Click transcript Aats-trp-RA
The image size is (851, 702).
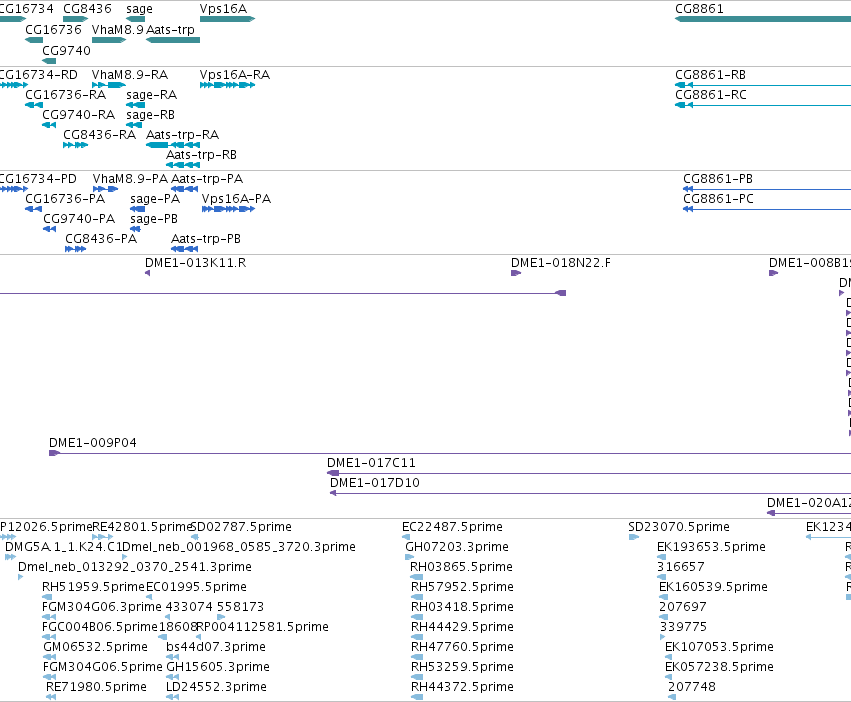[173, 145]
